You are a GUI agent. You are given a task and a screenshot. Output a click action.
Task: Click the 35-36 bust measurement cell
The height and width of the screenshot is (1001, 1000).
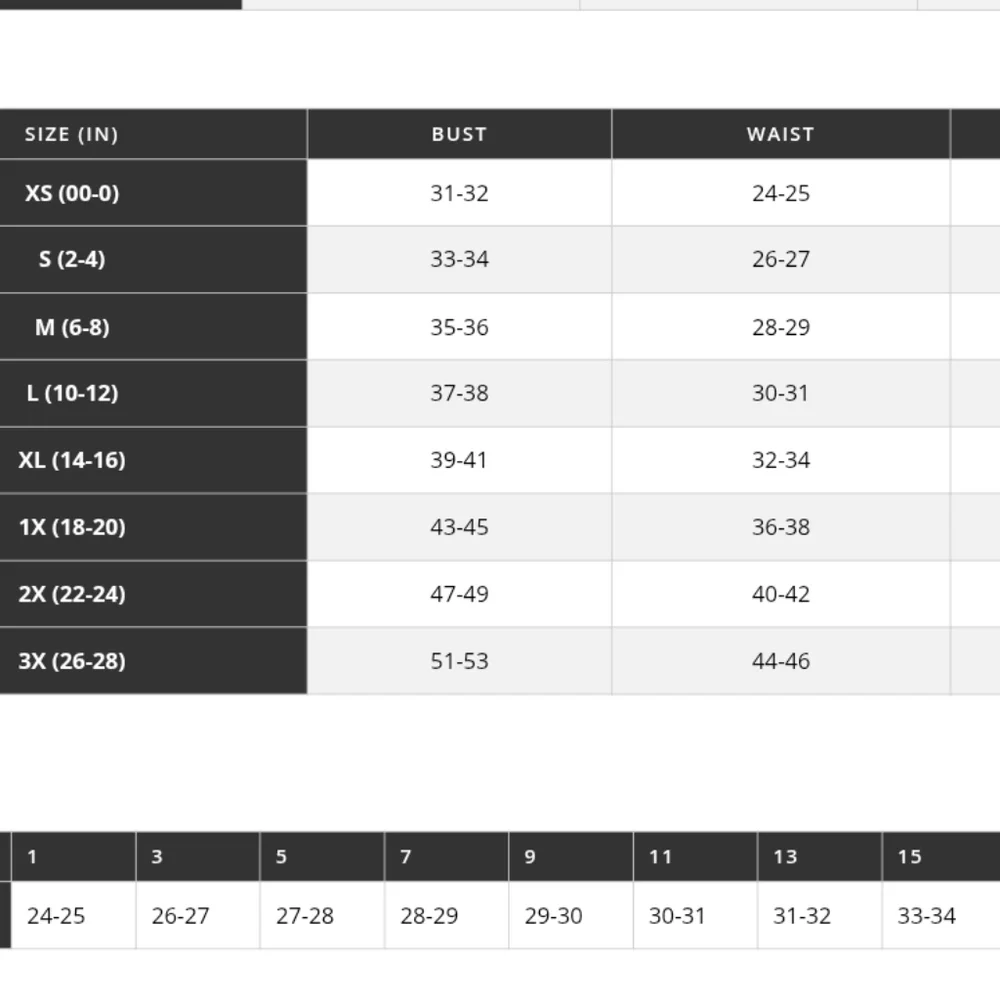pos(459,327)
